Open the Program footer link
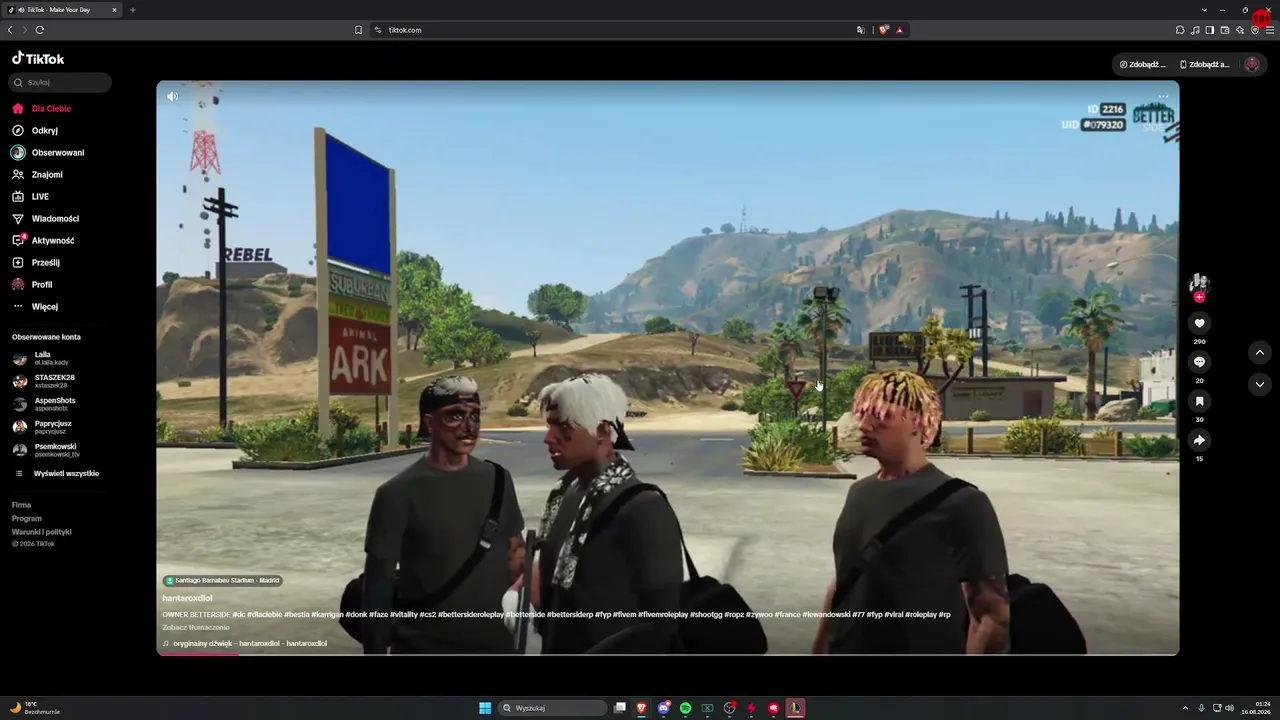 (x=27, y=518)
